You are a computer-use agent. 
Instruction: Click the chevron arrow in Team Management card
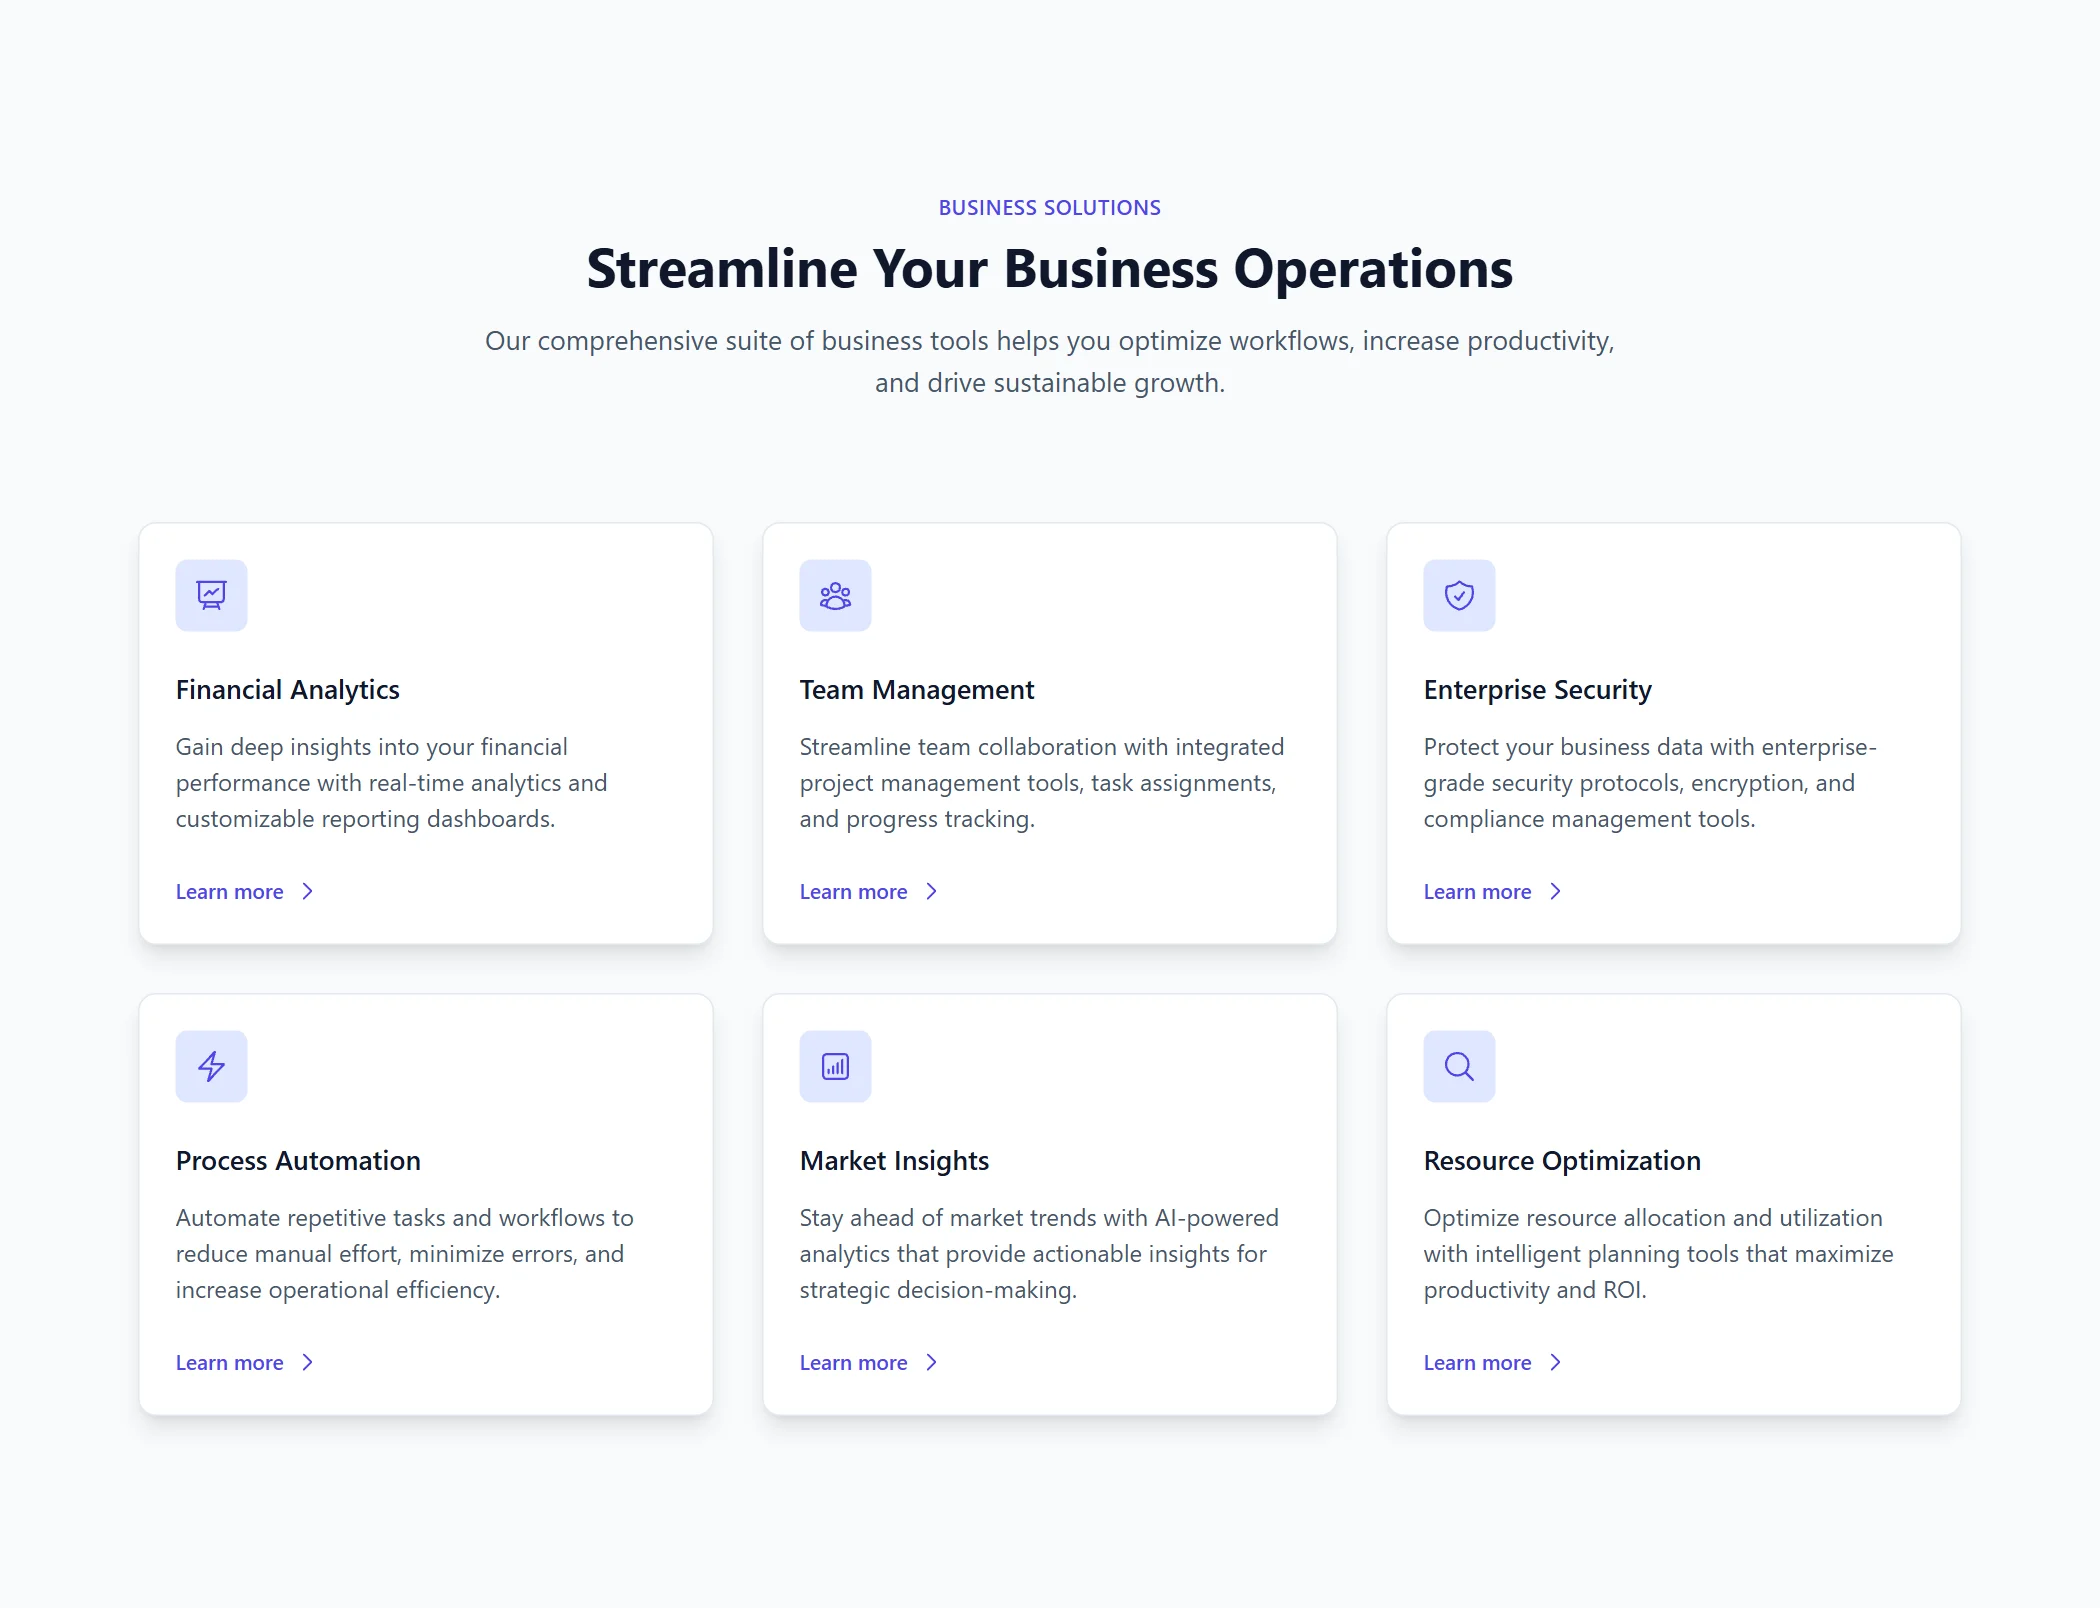(931, 891)
